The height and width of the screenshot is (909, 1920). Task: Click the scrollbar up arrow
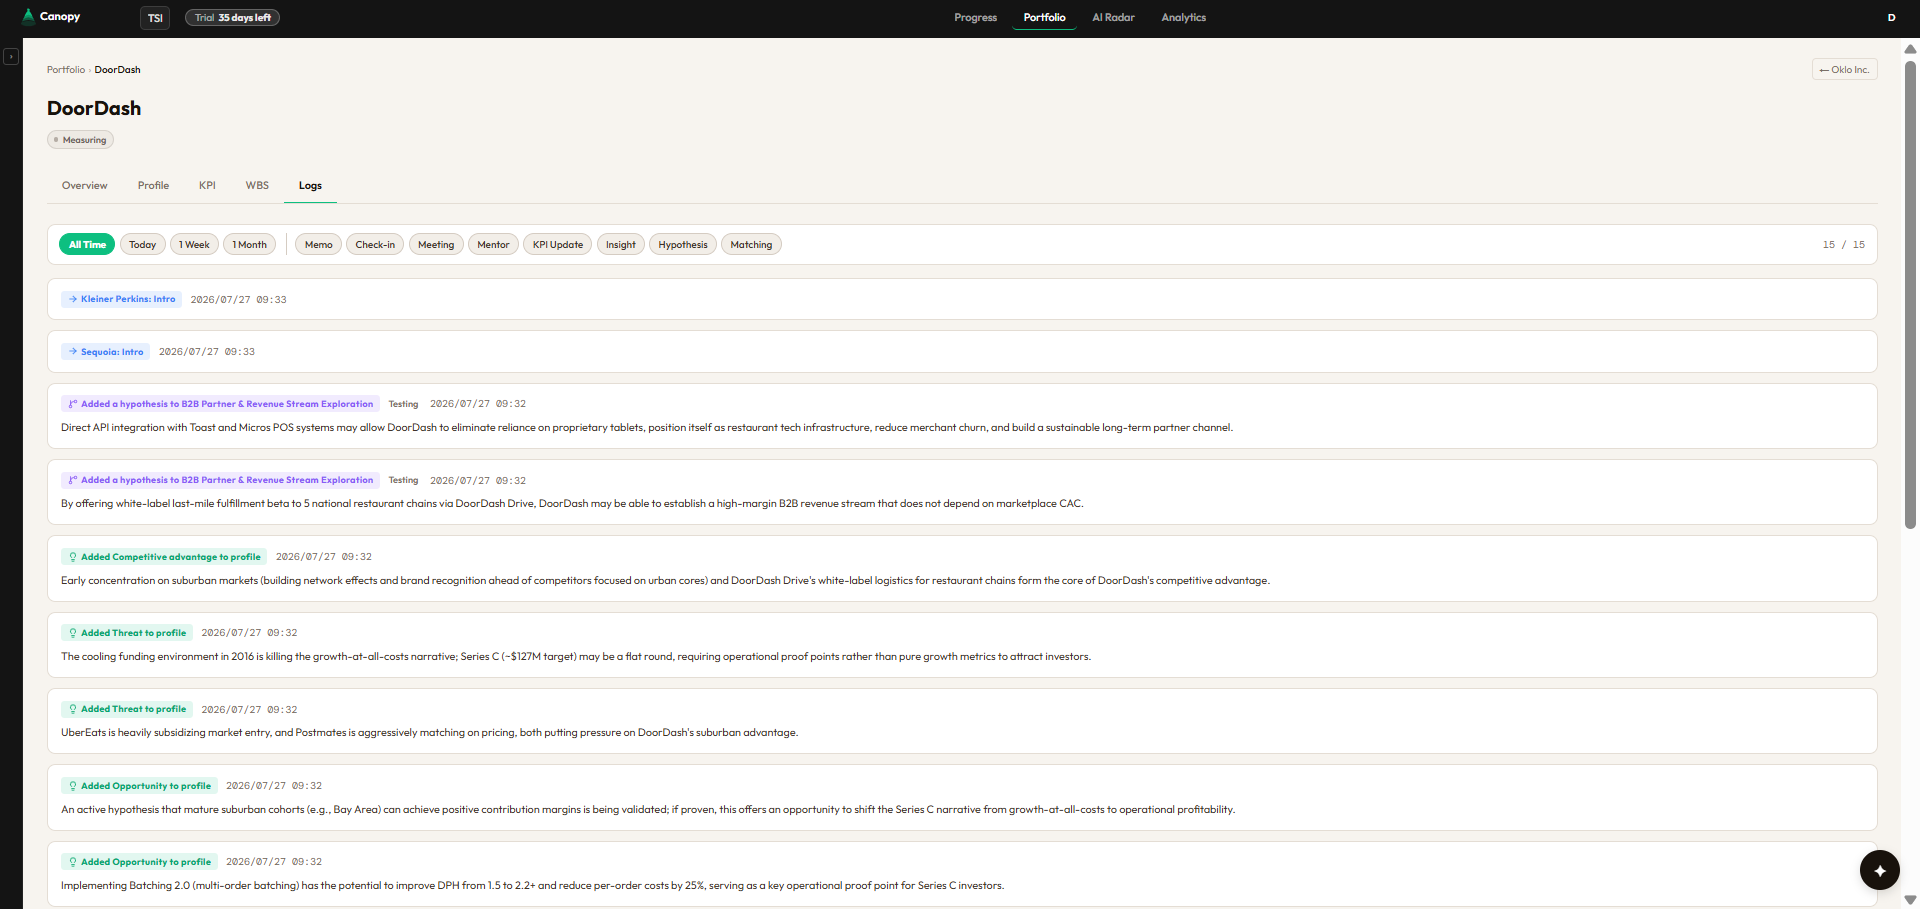point(1910,49)
